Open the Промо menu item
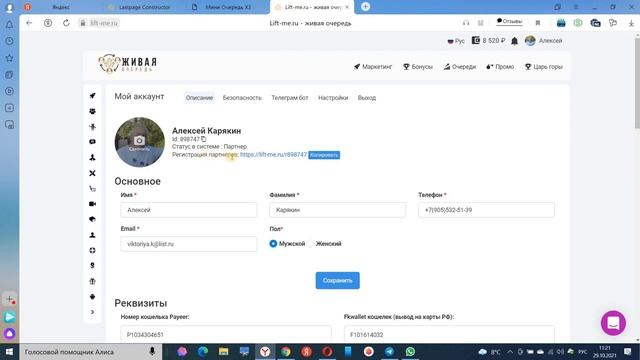This screenshot has width=640, height=360. 500,67
